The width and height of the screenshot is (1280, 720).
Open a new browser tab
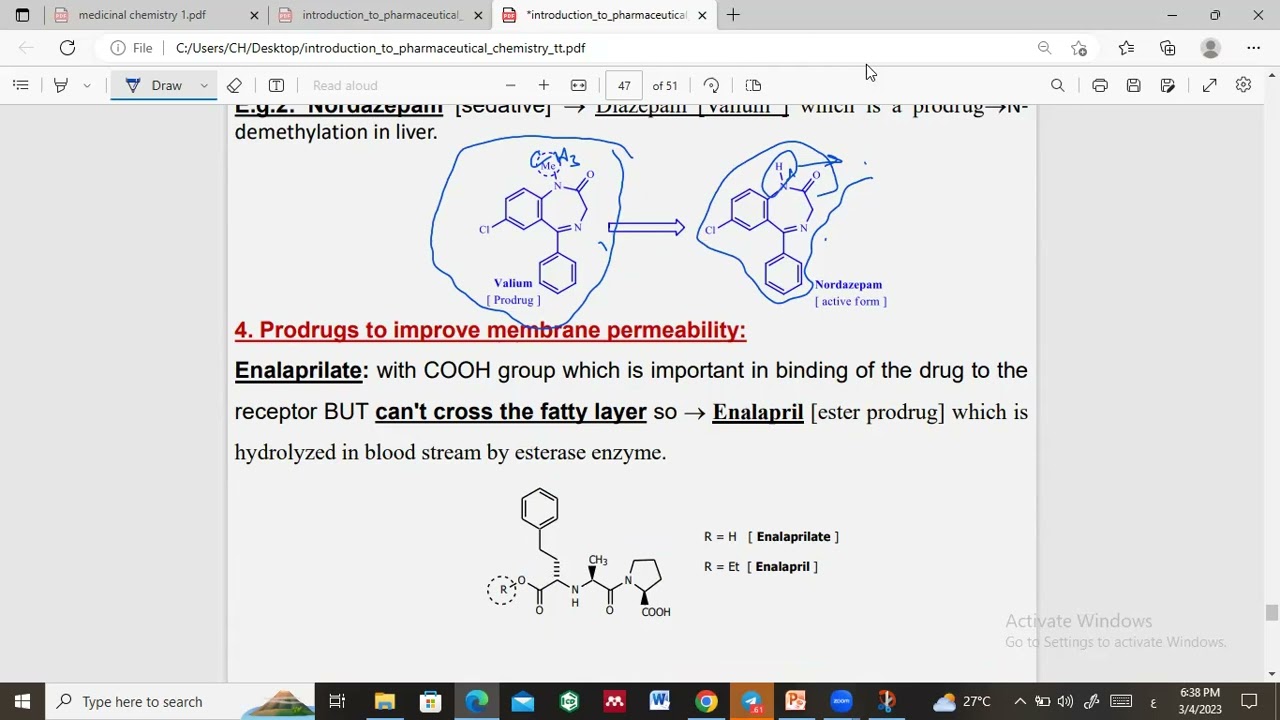733,15
